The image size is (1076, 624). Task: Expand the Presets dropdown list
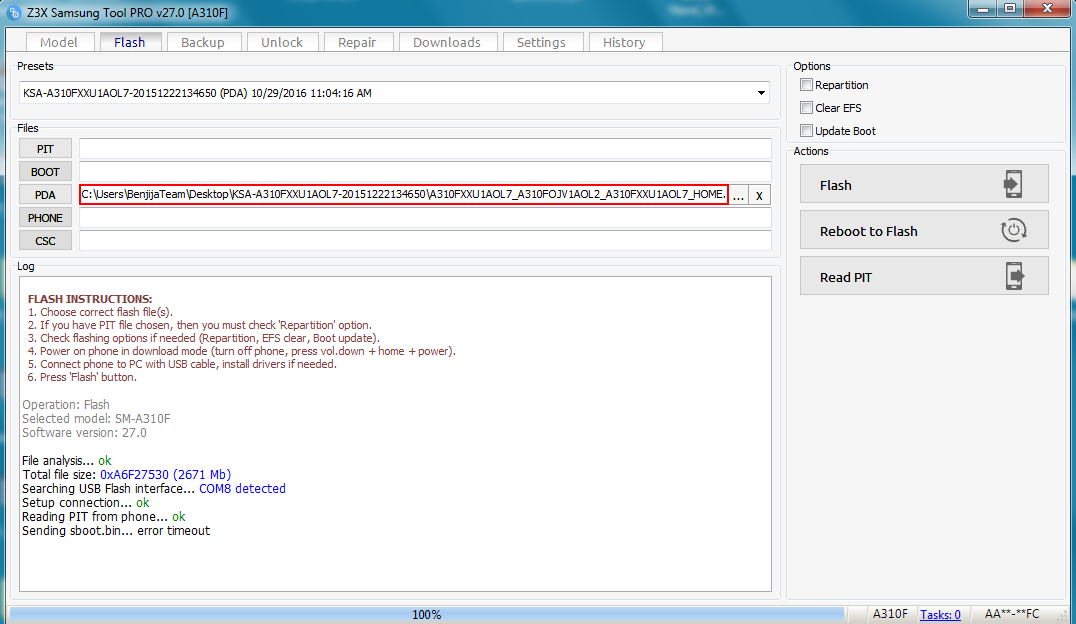pos(761,93)
